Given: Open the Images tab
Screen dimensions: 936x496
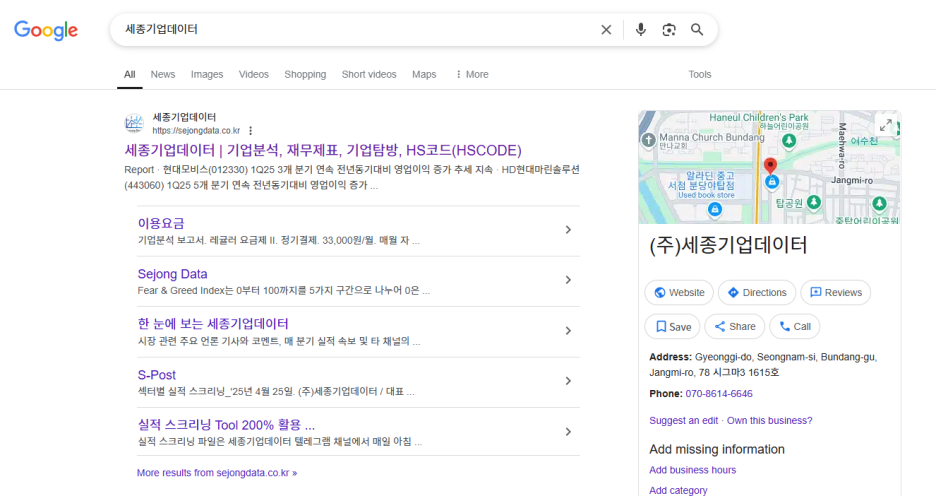Looking at the screenshot, I should pos(207,75).
